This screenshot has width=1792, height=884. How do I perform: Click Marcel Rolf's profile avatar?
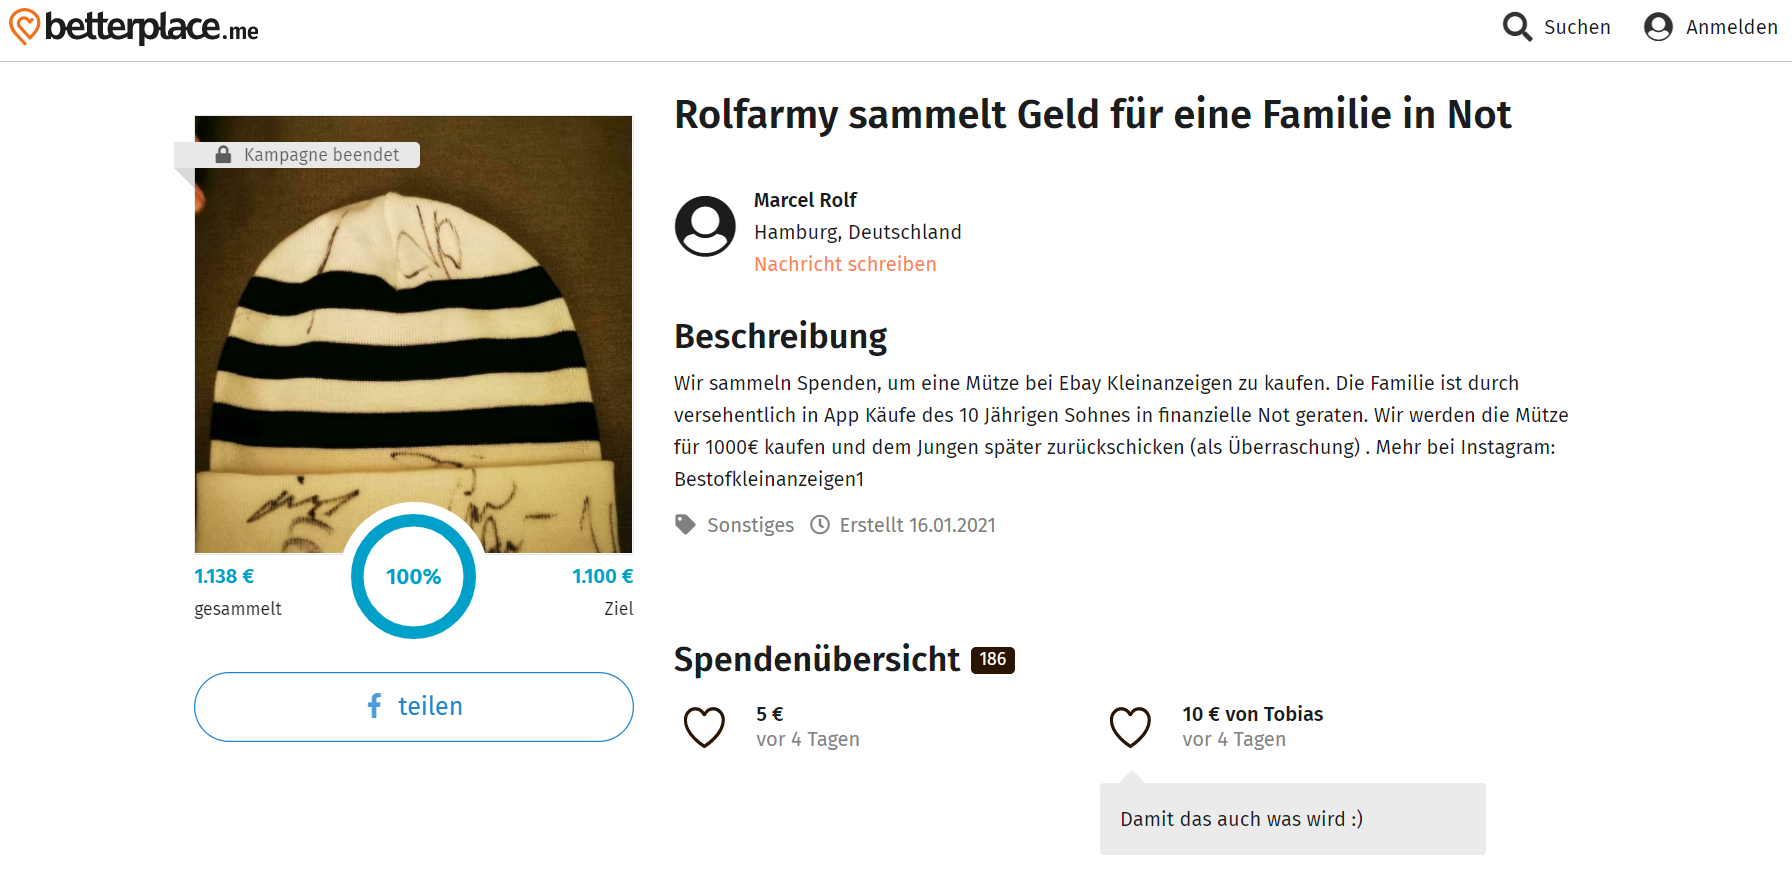point(705,226)
